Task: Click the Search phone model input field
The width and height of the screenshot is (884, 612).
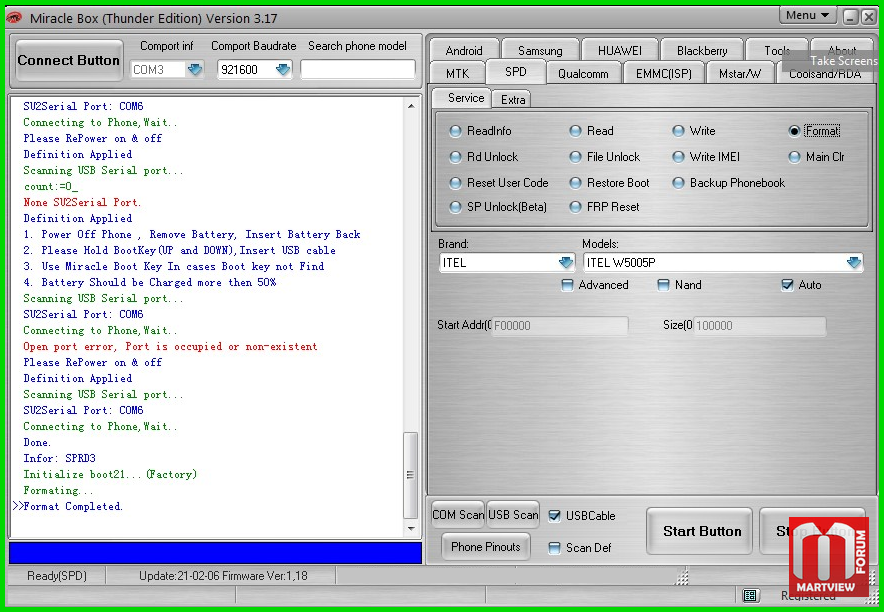Action: point(357,70)
